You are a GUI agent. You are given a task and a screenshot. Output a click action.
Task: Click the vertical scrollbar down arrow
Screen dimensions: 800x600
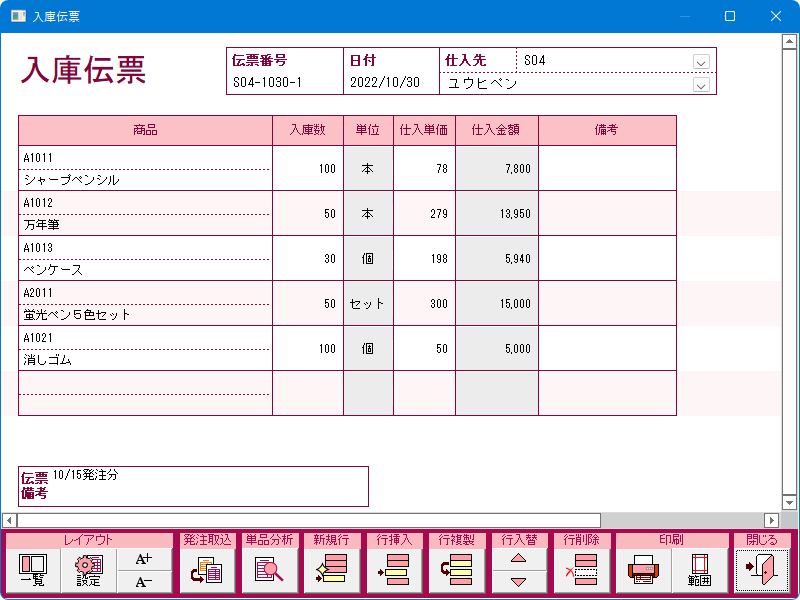tap(789, 502)
